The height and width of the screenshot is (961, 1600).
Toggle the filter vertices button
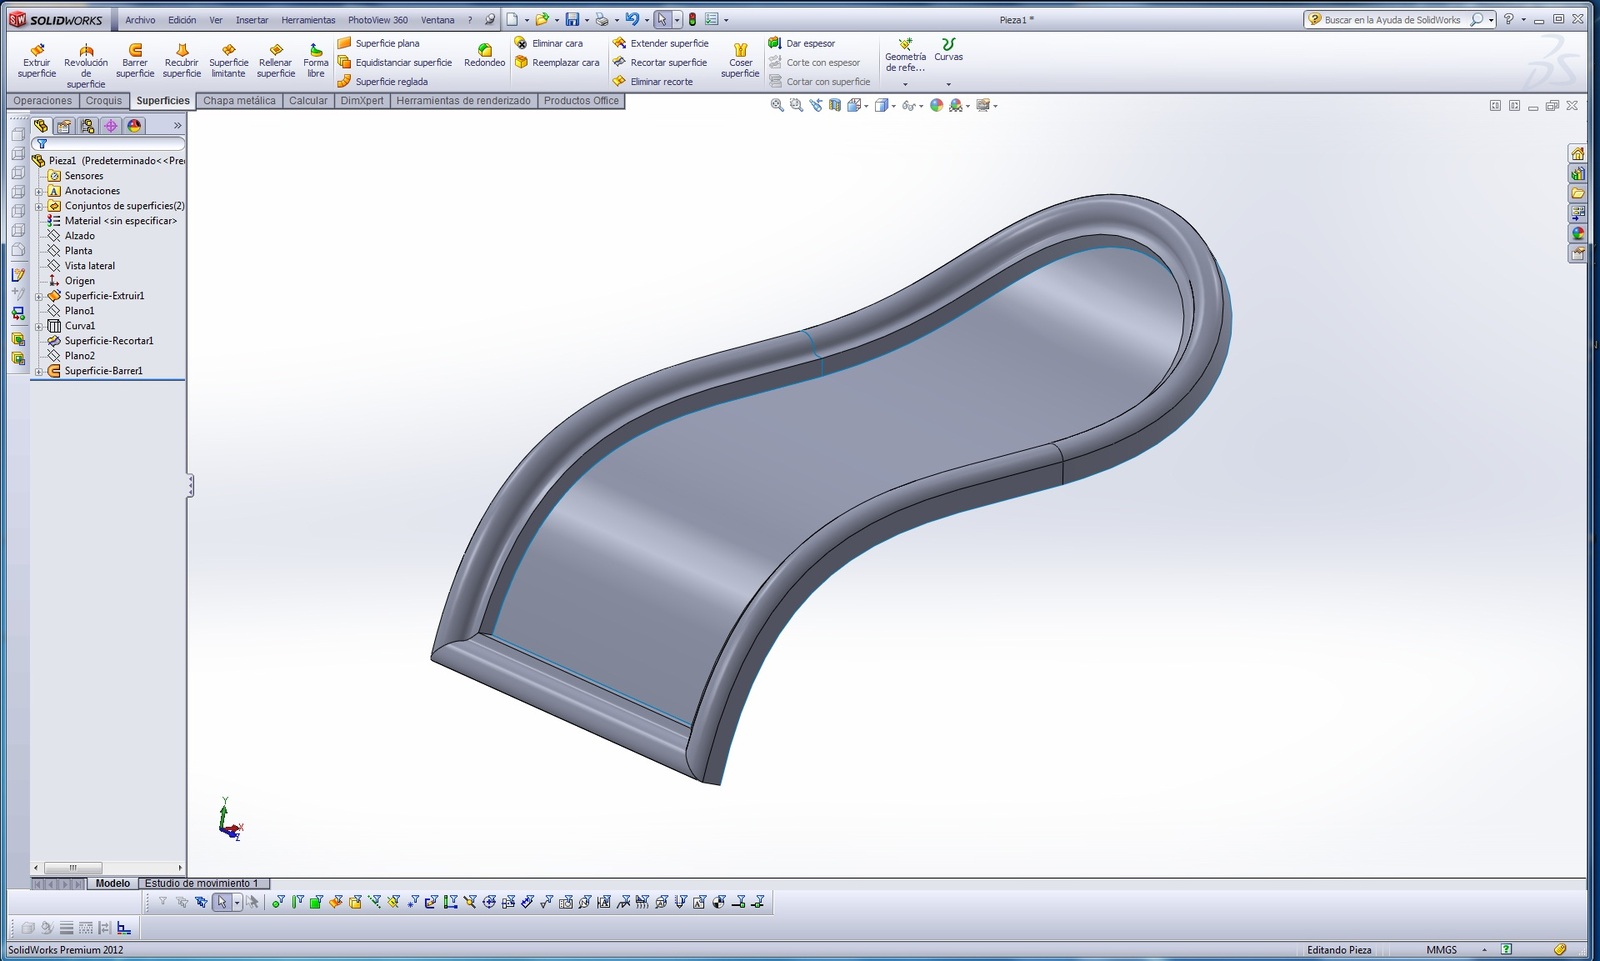pos(278,902)
